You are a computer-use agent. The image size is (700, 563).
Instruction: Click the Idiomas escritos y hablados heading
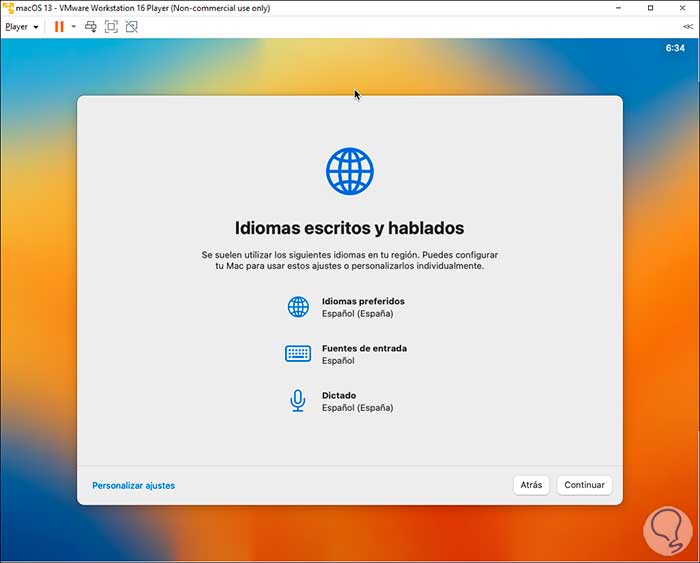tap(350, 228)
